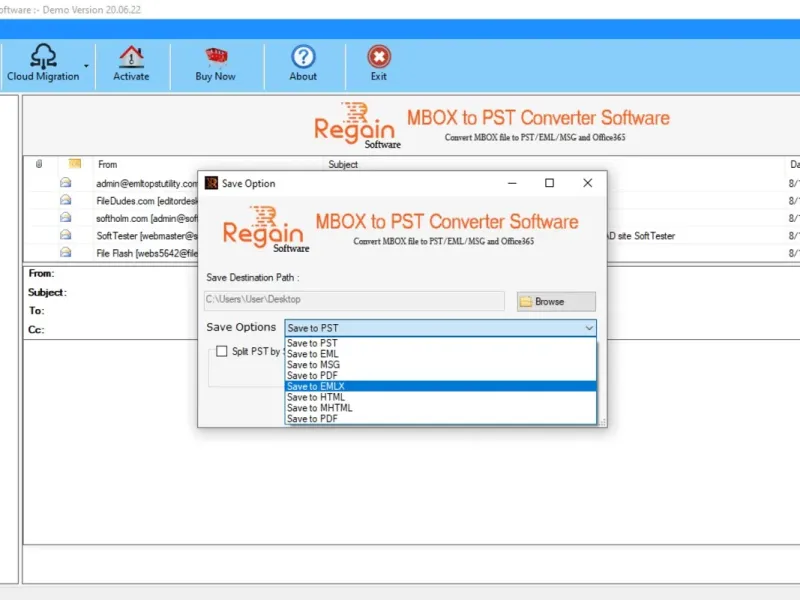Viewport: 800px width, 600px height.
Task: Open Buy Now shopping cart
Action: point(216,57)
